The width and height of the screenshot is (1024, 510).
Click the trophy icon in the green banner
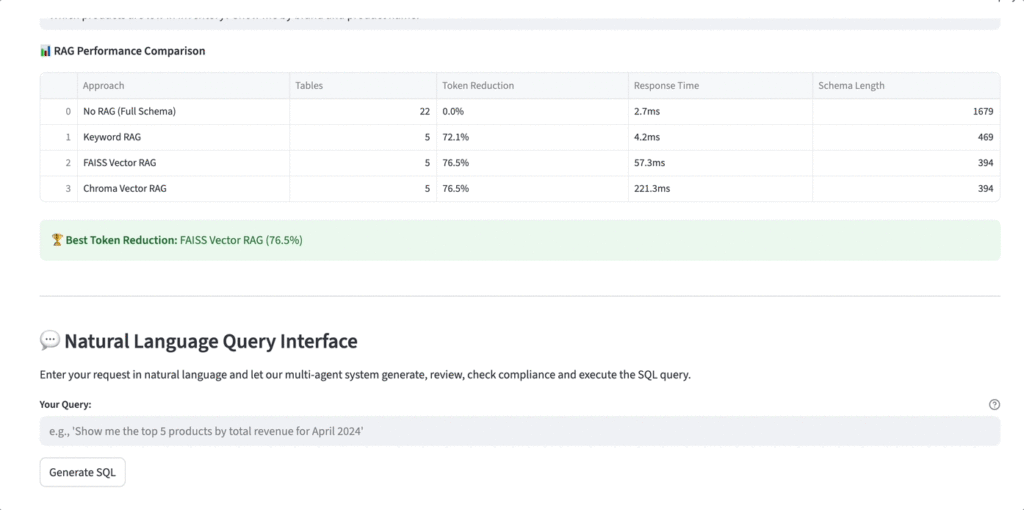coord(57,240)
